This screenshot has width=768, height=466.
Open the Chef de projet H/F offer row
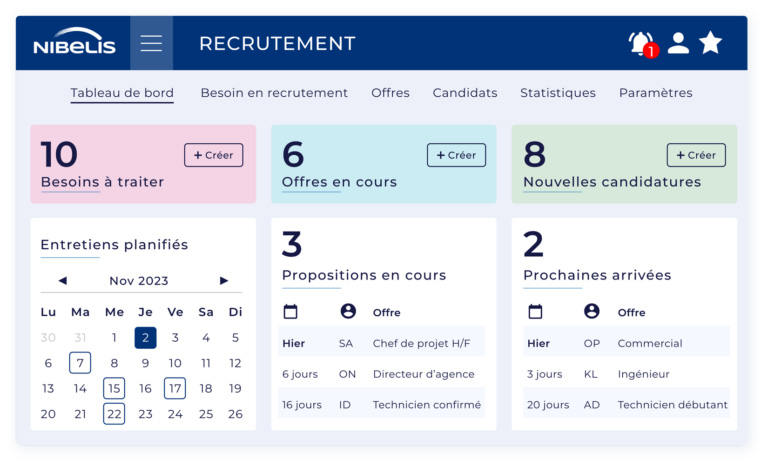pyautogui.click(x=421, y=343)
